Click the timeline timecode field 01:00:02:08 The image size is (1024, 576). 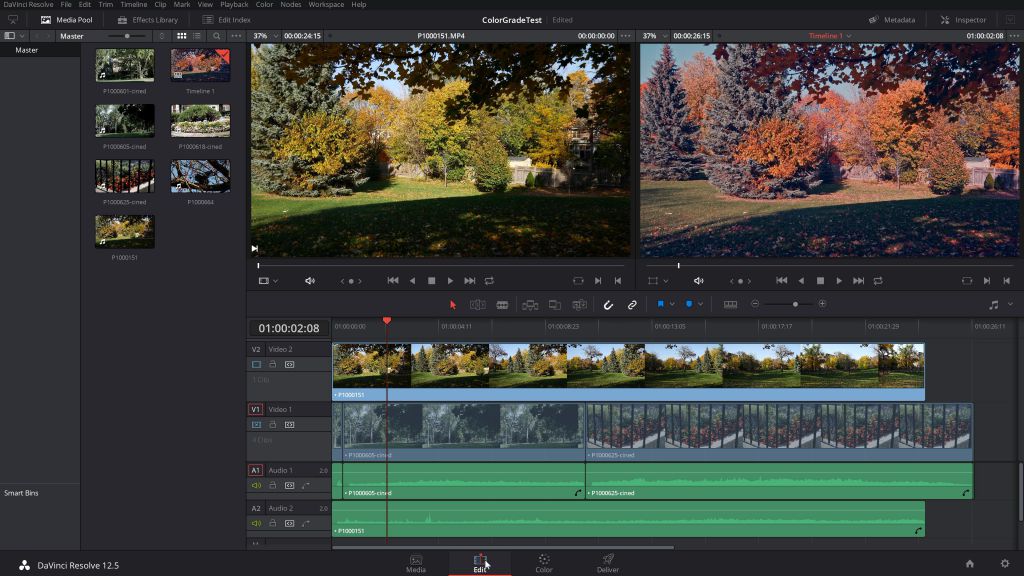pos(289,328)
